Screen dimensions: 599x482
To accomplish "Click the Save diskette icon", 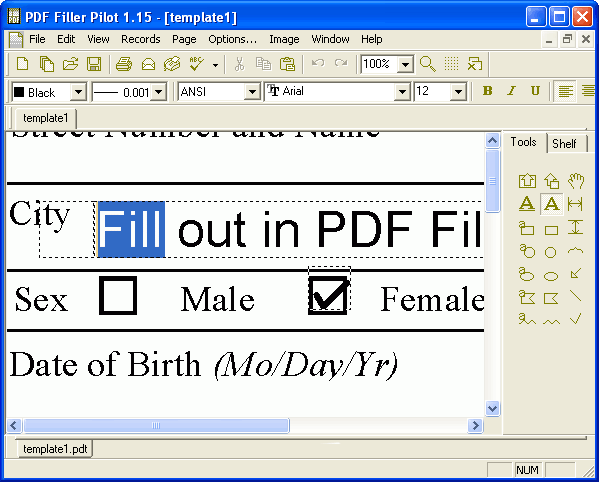I will click(94, 64).
